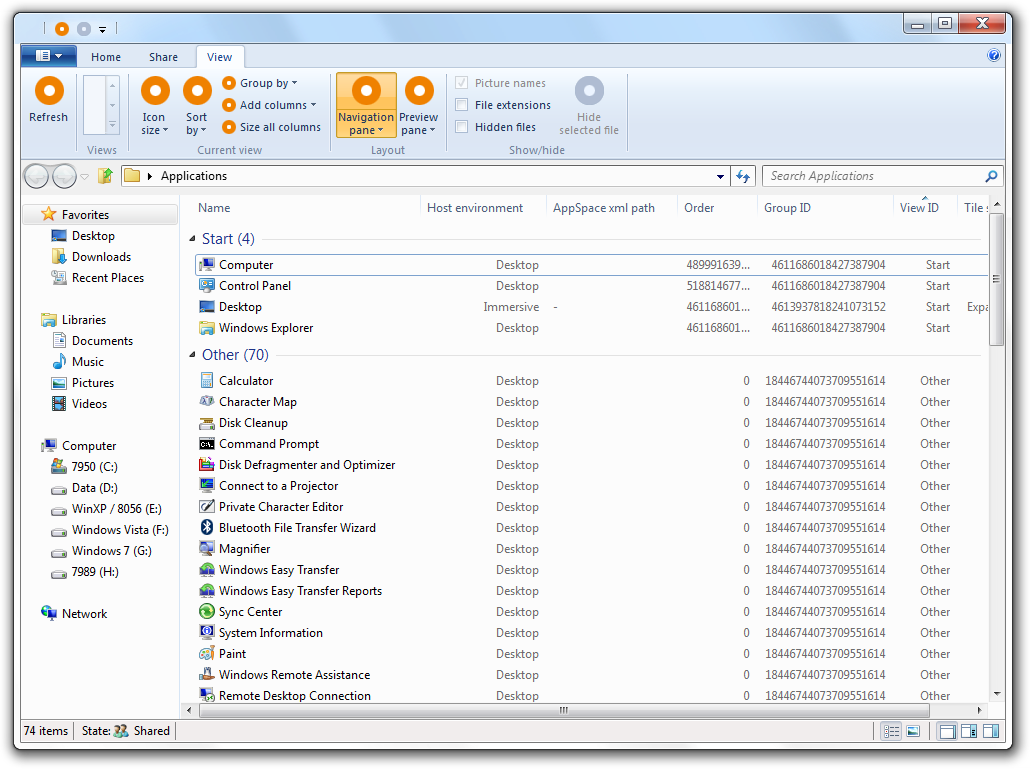This screenshot has height=769, width=1031.
Task: Click the Refresh icon in the ribbon
Action: (x=48, y=92)
